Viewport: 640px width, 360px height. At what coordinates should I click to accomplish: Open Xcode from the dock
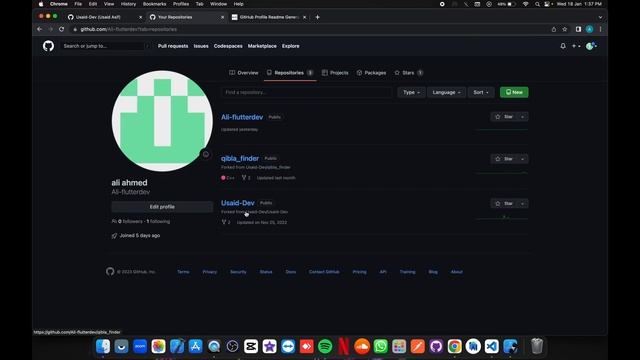pyautogui.click(x=177, y=346)
